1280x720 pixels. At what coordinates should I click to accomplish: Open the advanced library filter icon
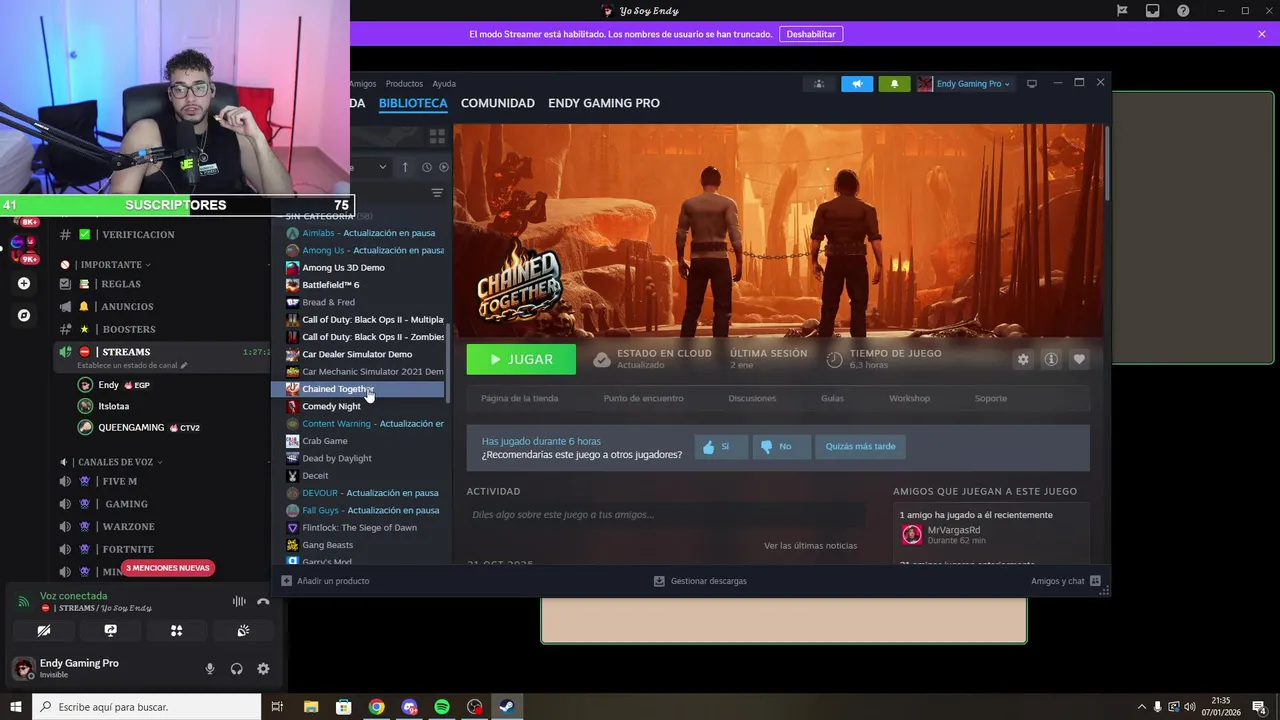[437, 193]
